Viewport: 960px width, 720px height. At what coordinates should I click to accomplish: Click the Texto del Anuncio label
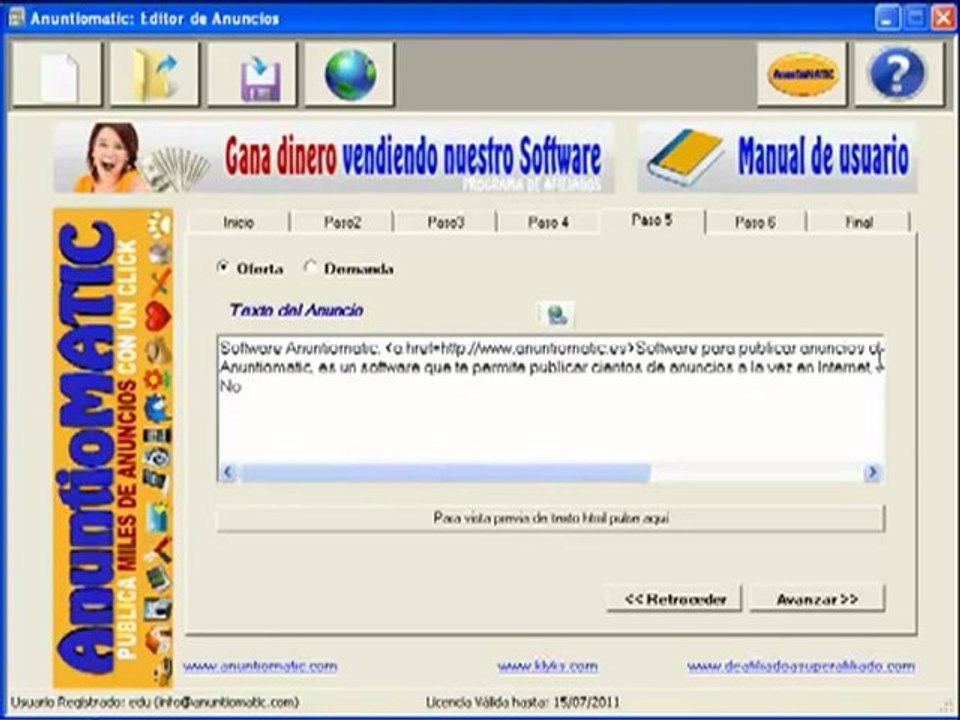point(296,310)
